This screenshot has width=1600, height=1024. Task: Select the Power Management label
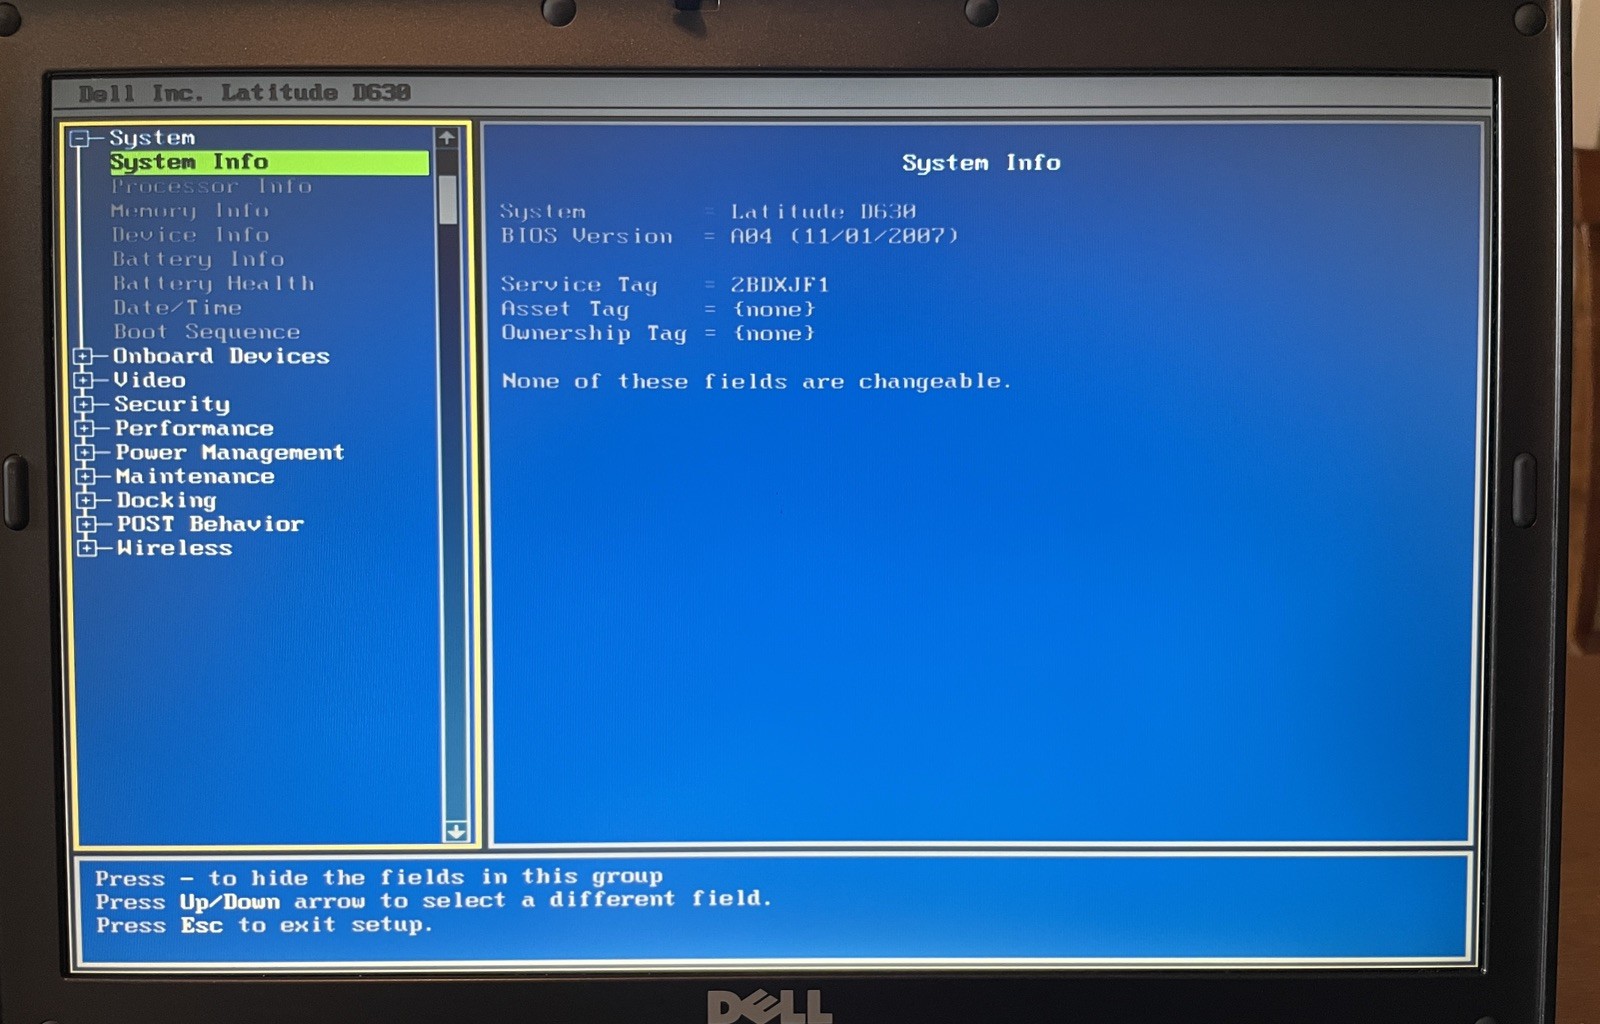point(229,452)
